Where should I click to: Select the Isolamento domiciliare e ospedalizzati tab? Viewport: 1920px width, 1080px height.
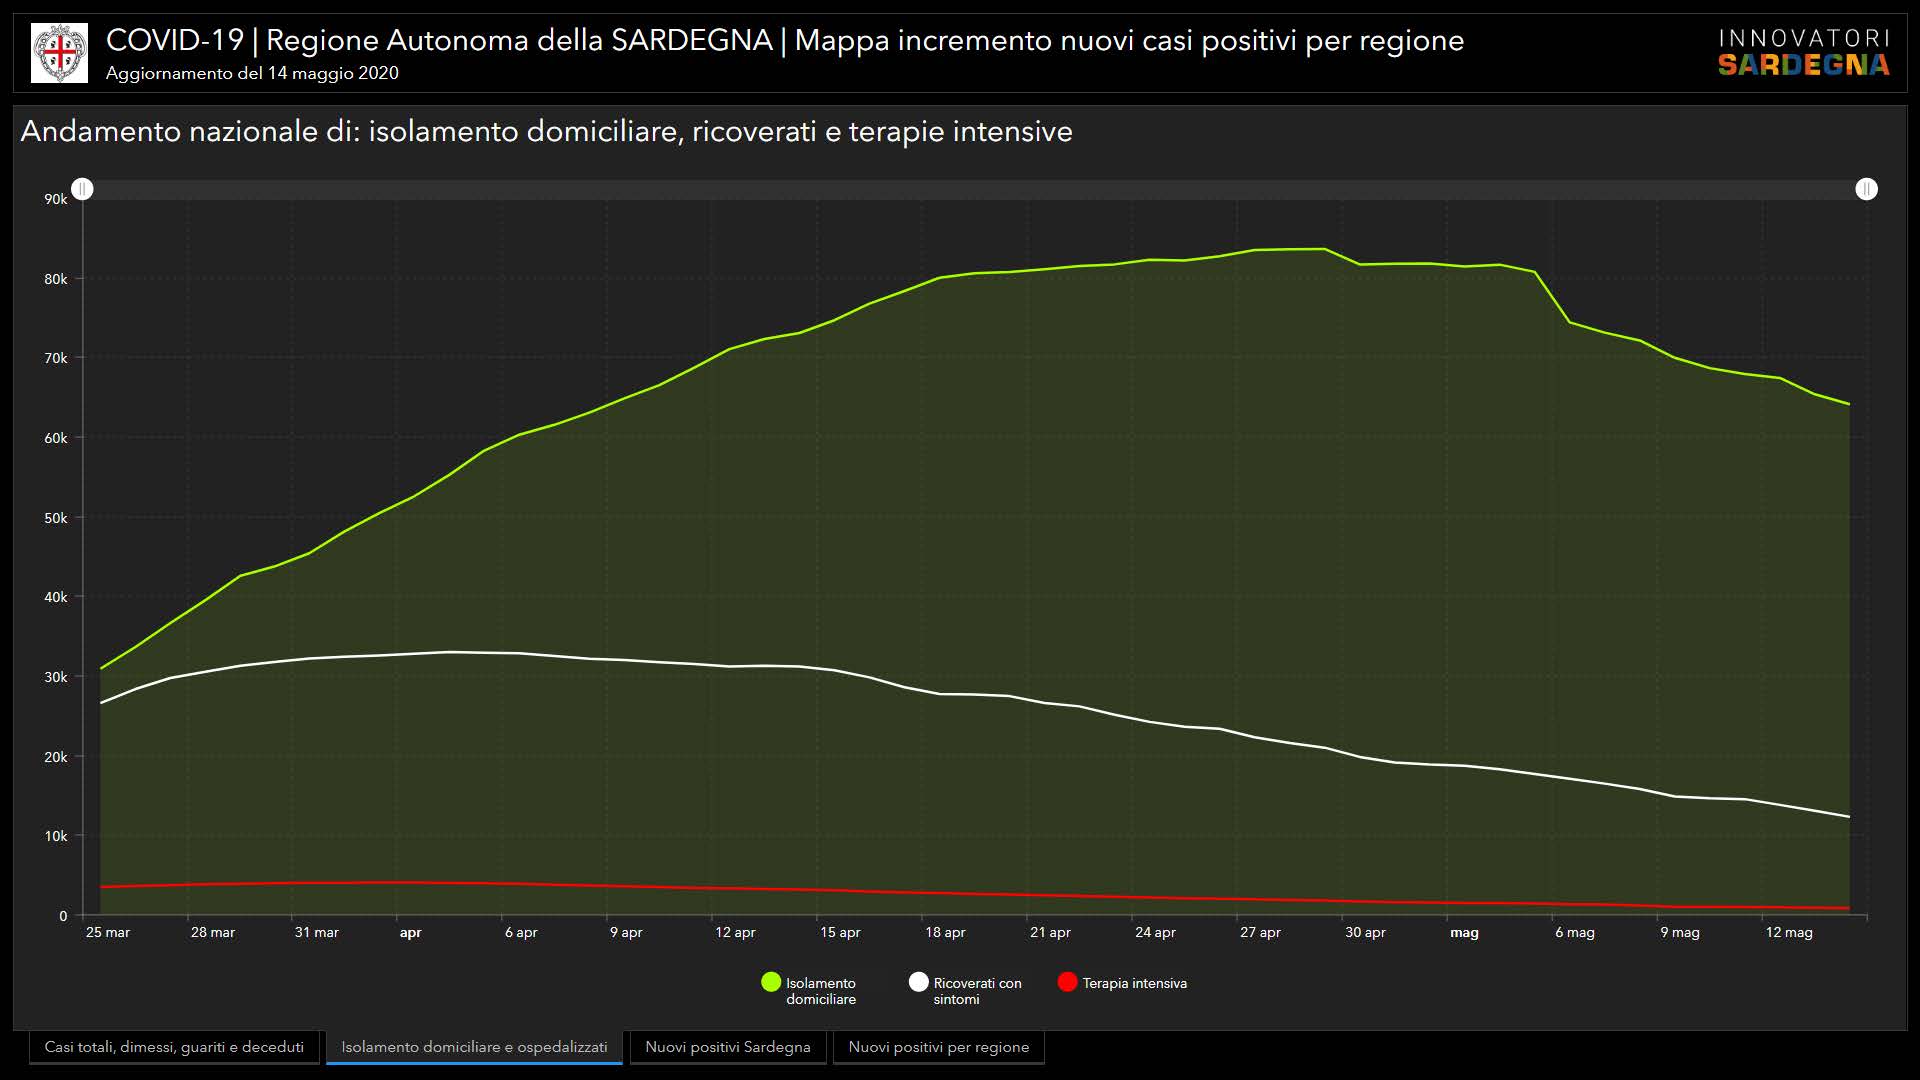tap(474, 1047)
